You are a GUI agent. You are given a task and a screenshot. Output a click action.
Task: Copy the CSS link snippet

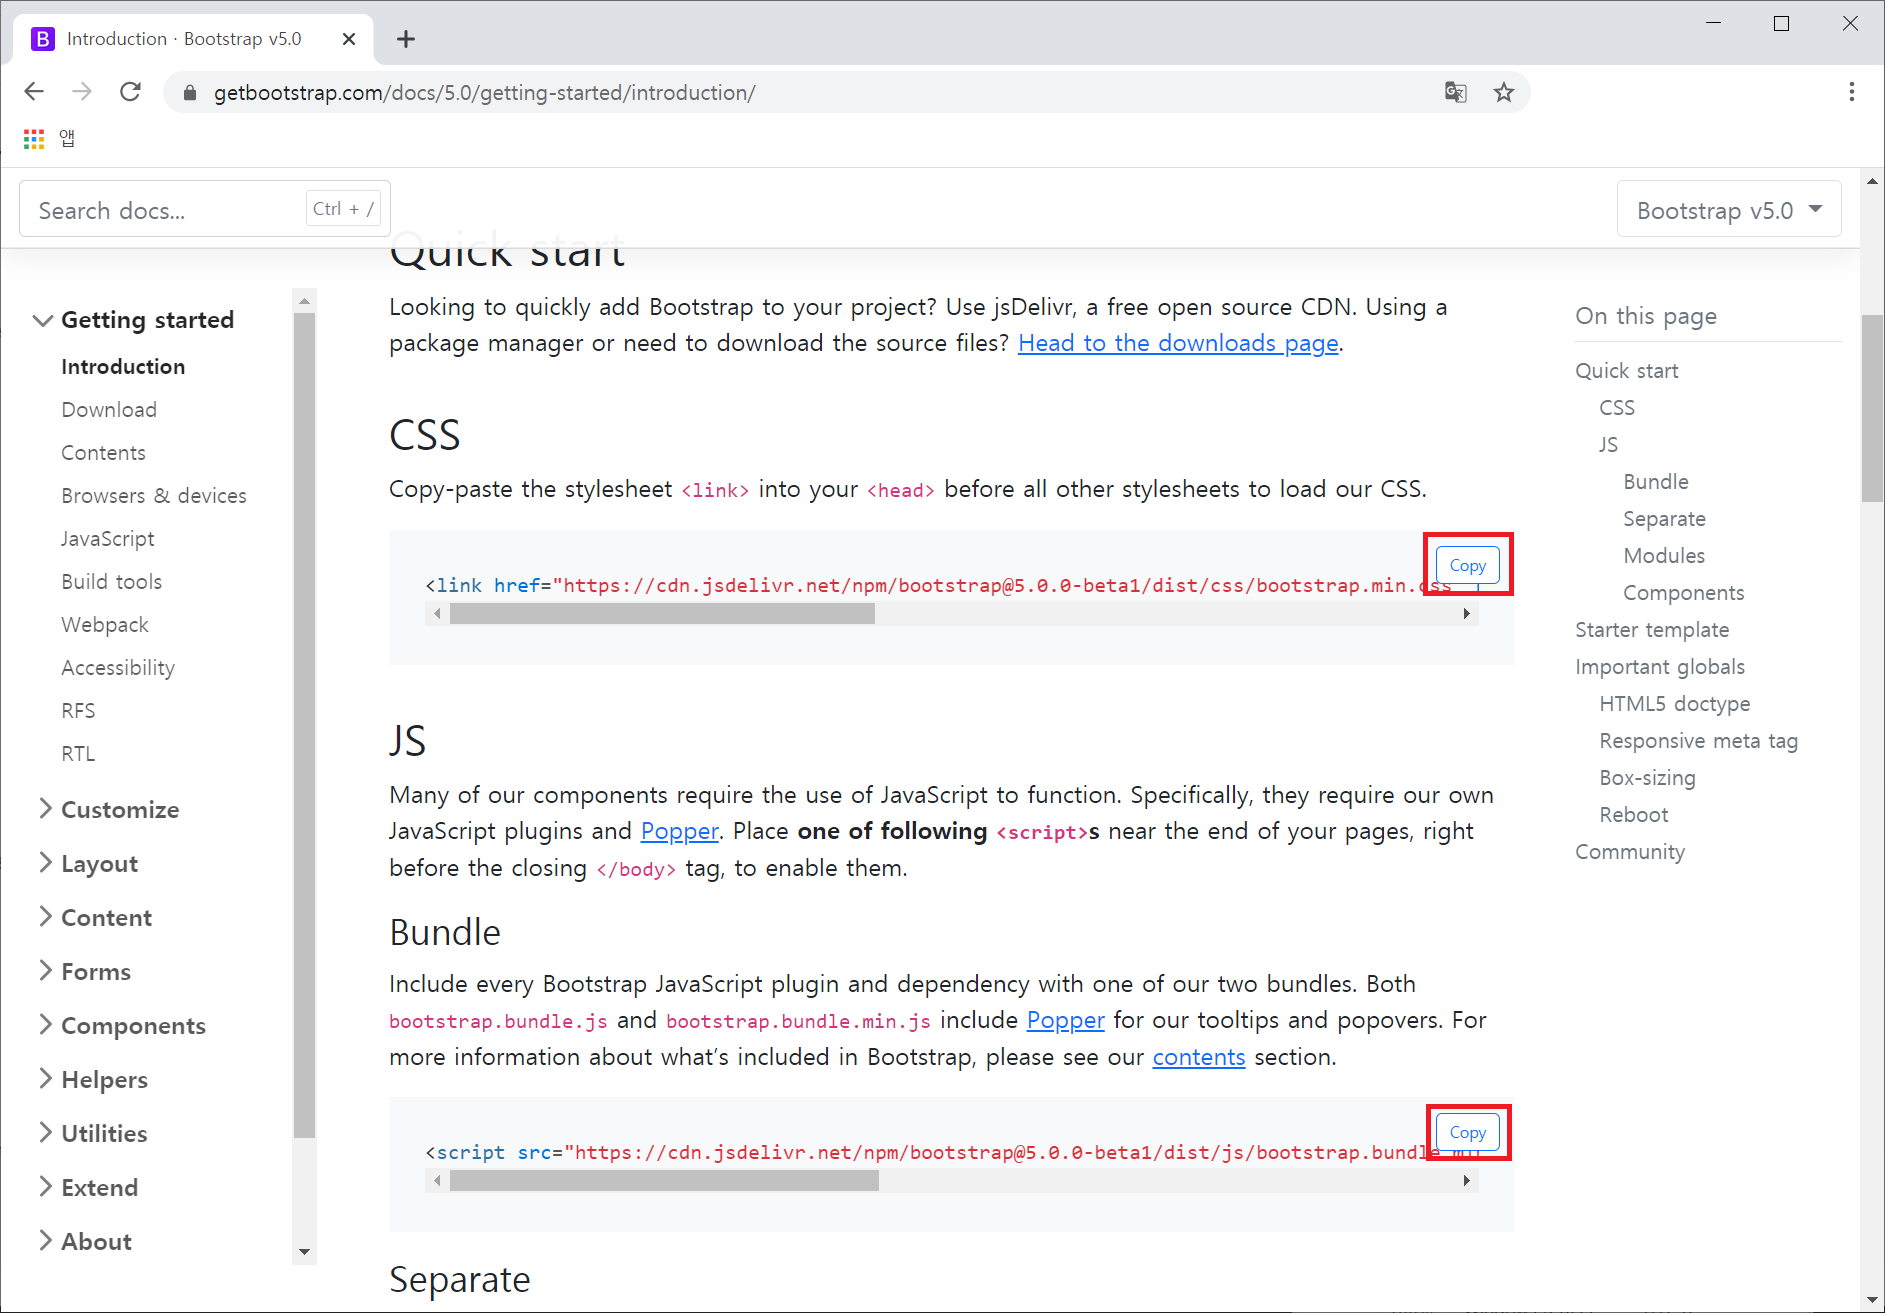1467,565
